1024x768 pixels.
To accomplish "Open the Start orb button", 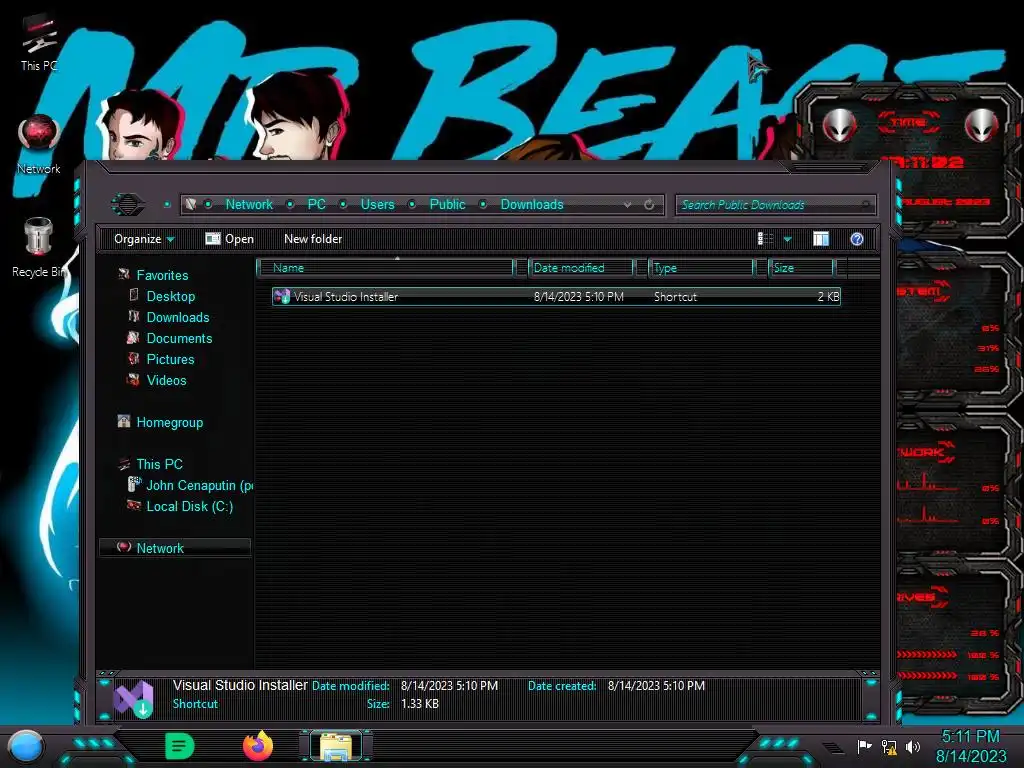I will pos(25,747).
